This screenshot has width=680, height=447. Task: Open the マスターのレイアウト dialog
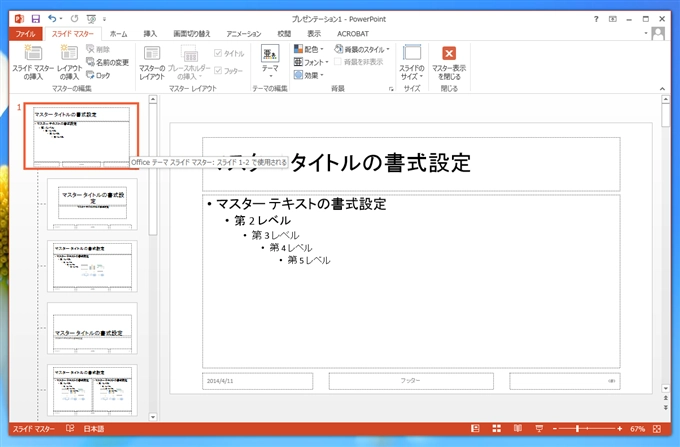(x=152, y=62)
